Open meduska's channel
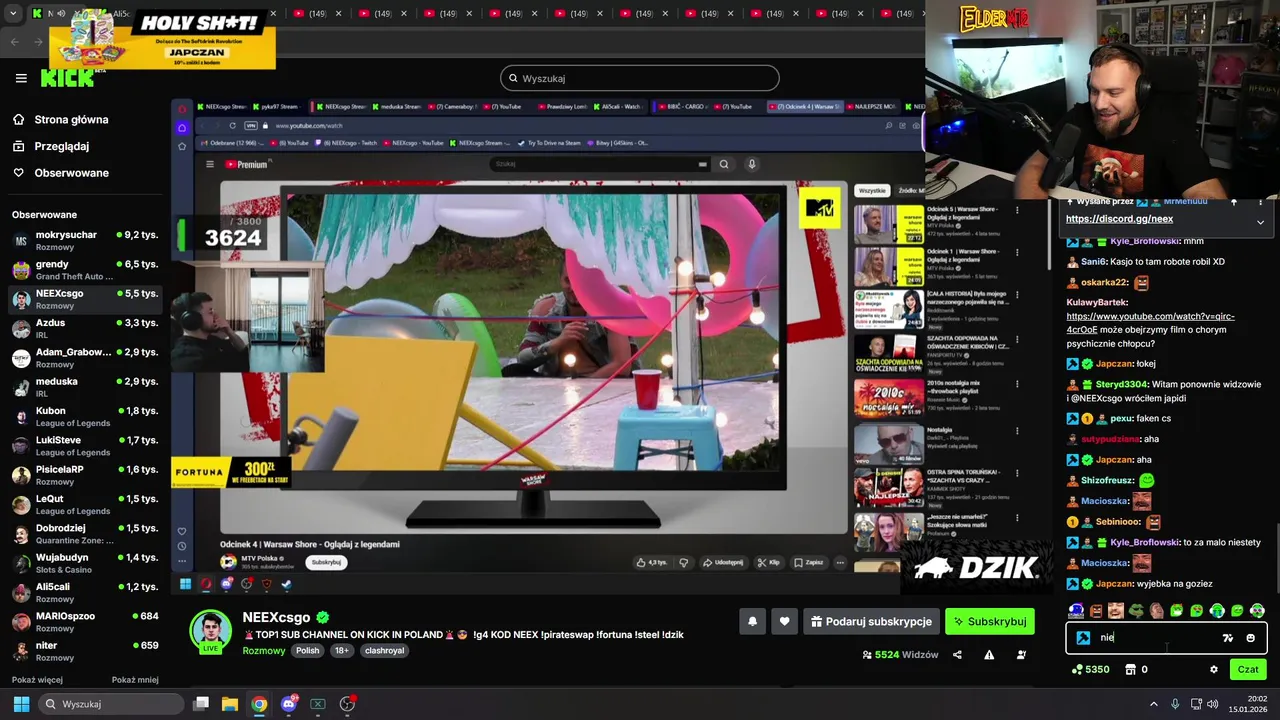This screenshot has width=1280, height=720. click(85, 386)
